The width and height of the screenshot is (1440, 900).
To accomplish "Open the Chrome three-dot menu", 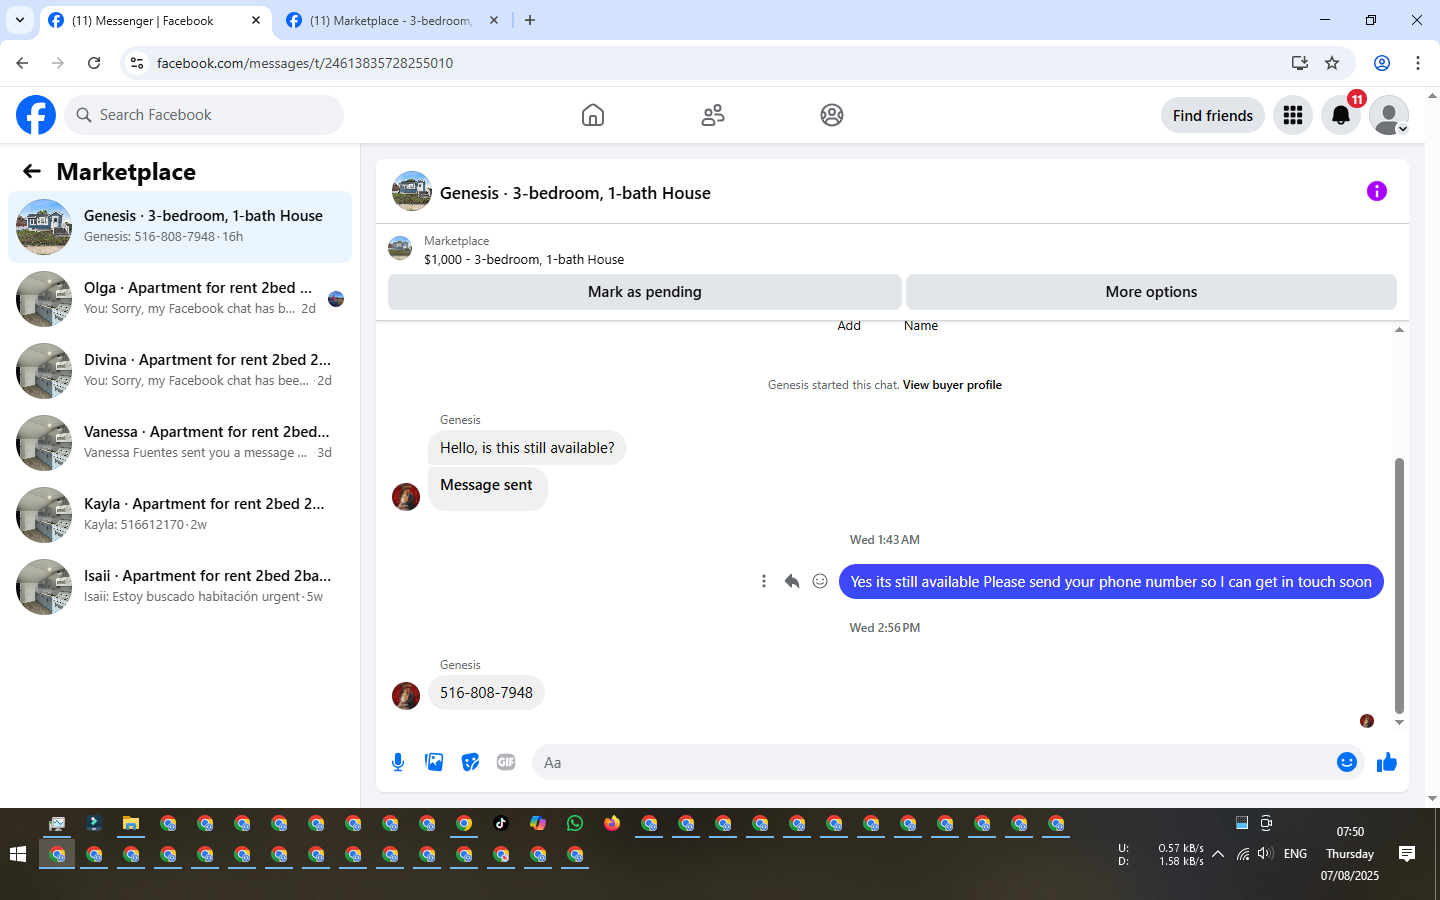I will tap(1418, 63).
